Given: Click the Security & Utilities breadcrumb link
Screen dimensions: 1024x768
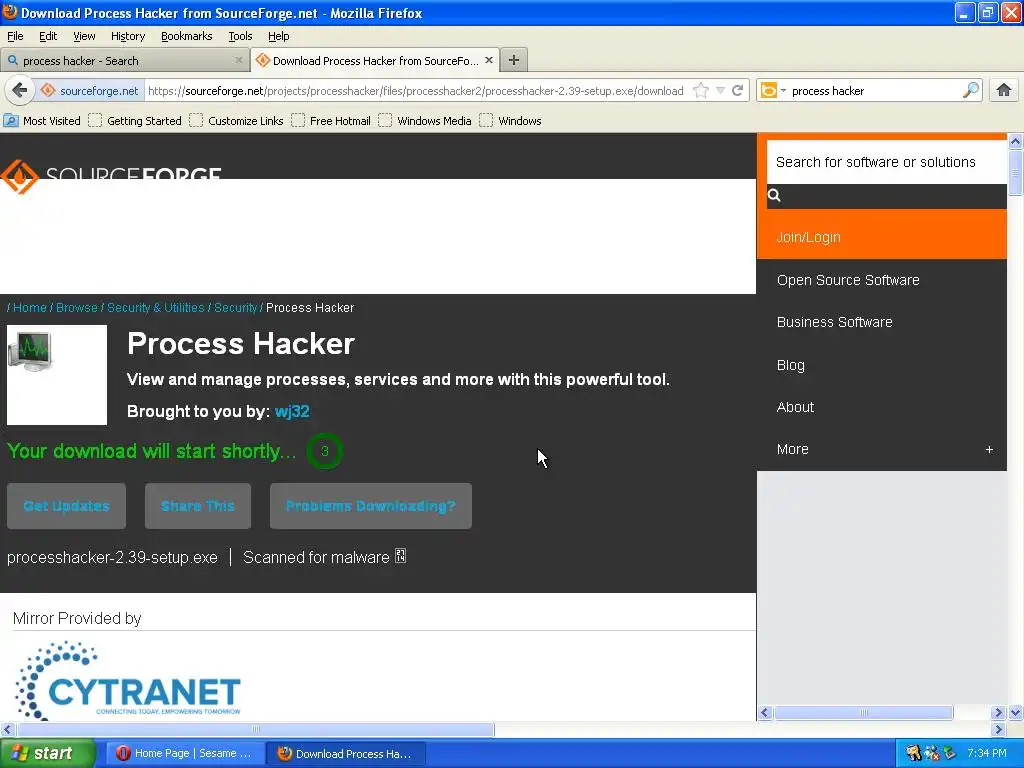Looking at the screenshot, I should click(155, 308).
